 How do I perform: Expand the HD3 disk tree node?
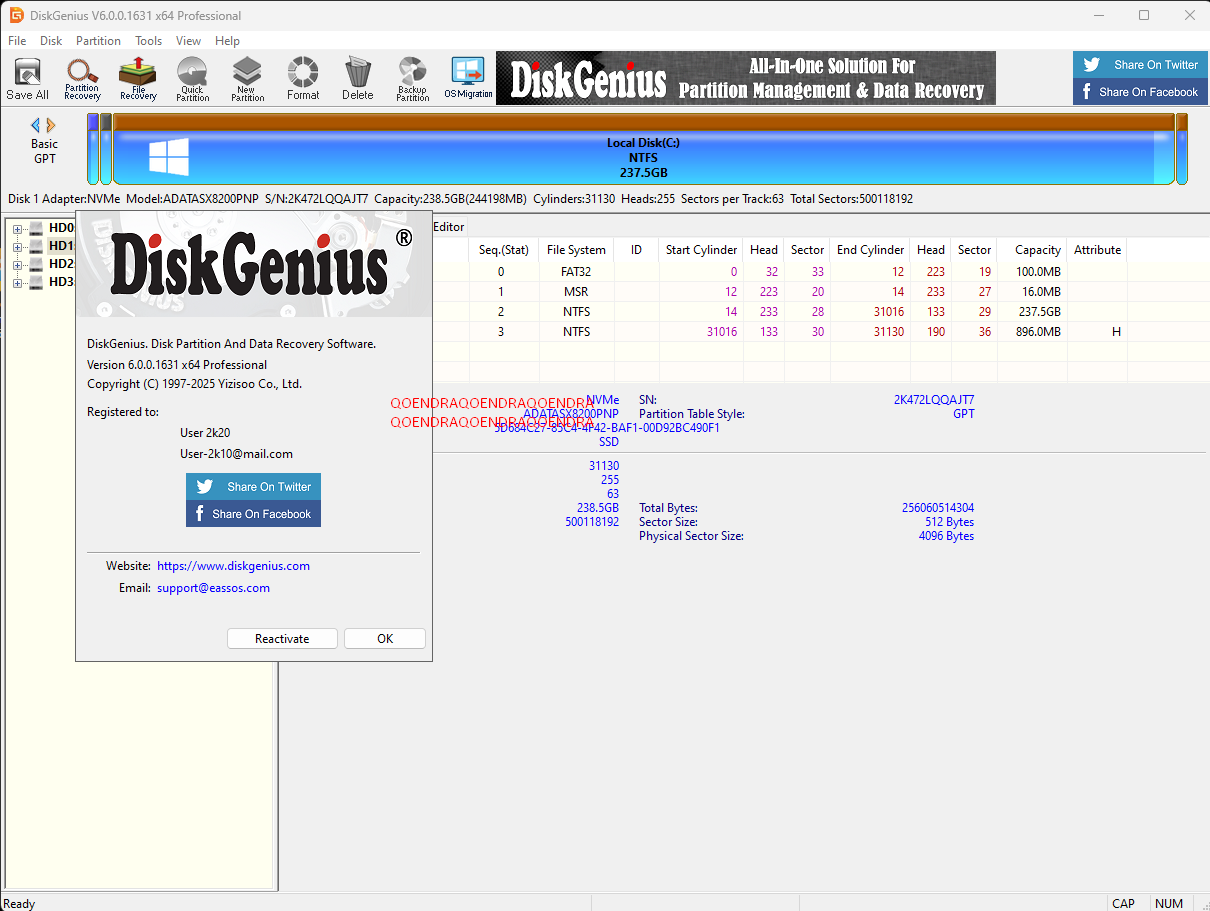tap(17, 283)
